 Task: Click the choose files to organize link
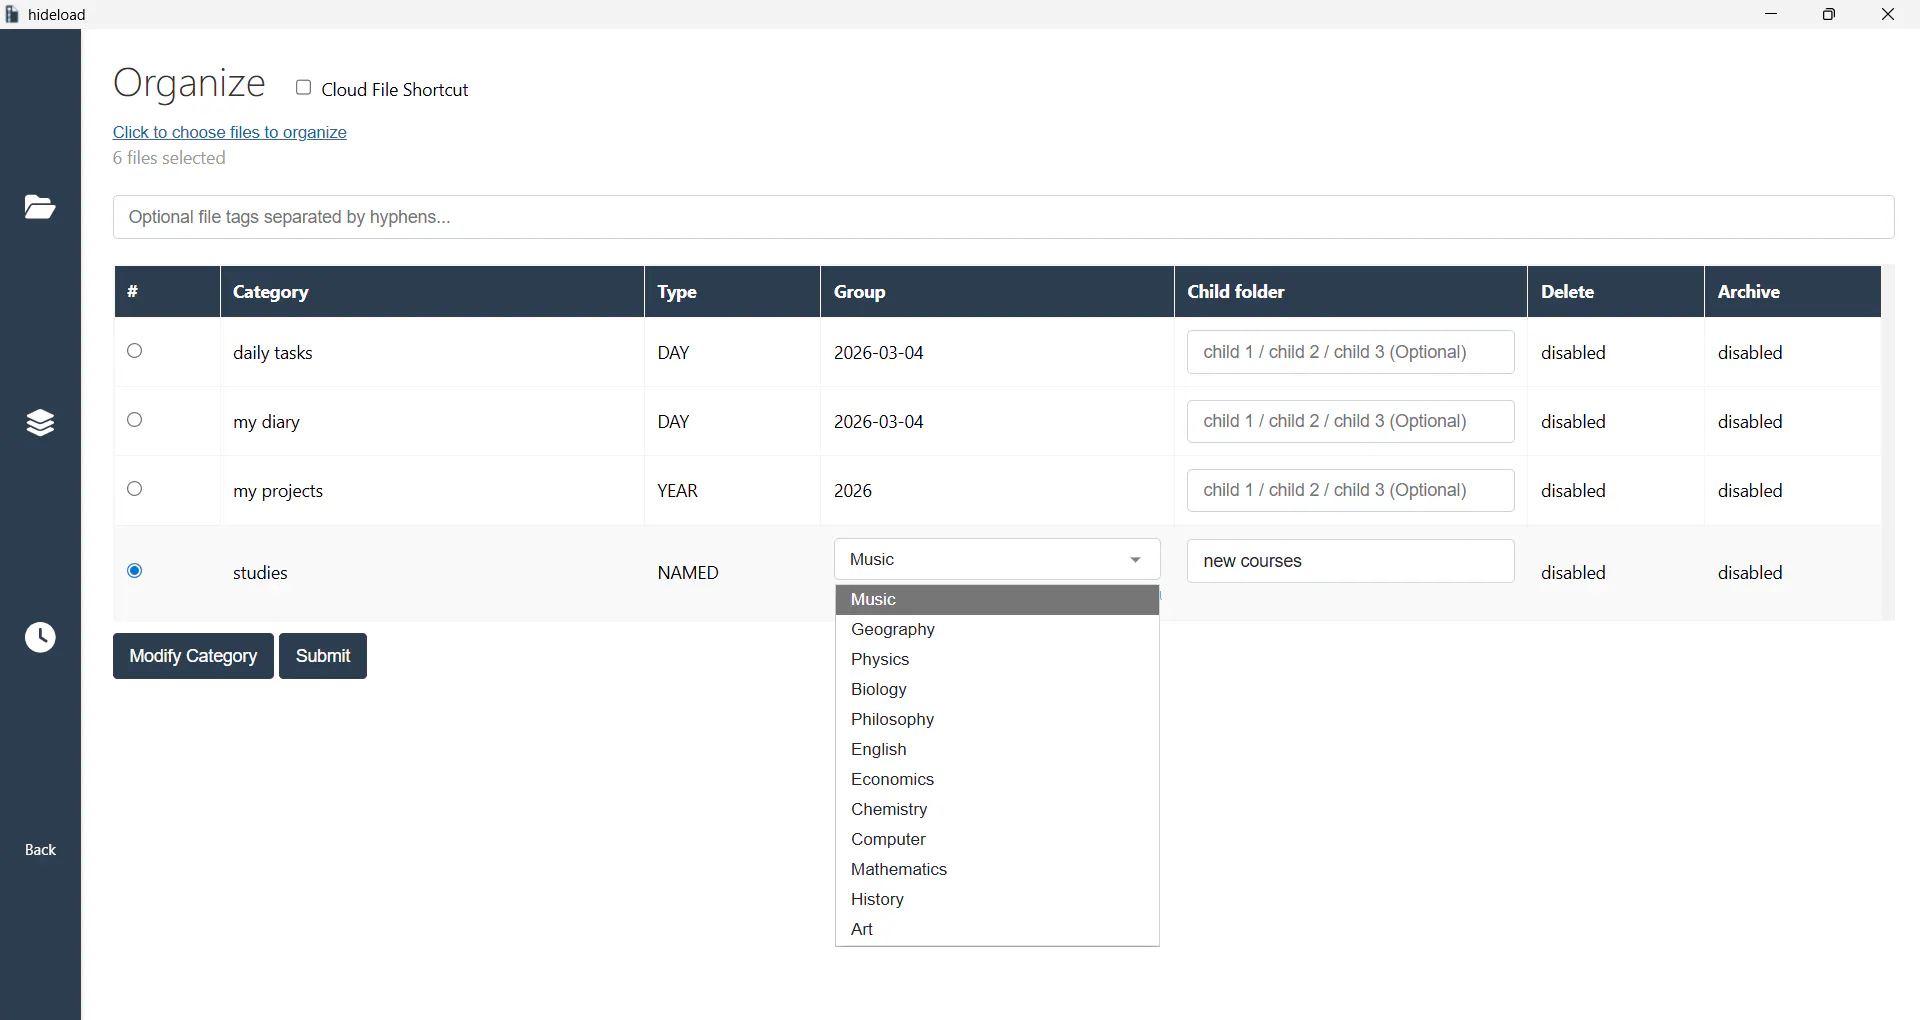(230, 132)
